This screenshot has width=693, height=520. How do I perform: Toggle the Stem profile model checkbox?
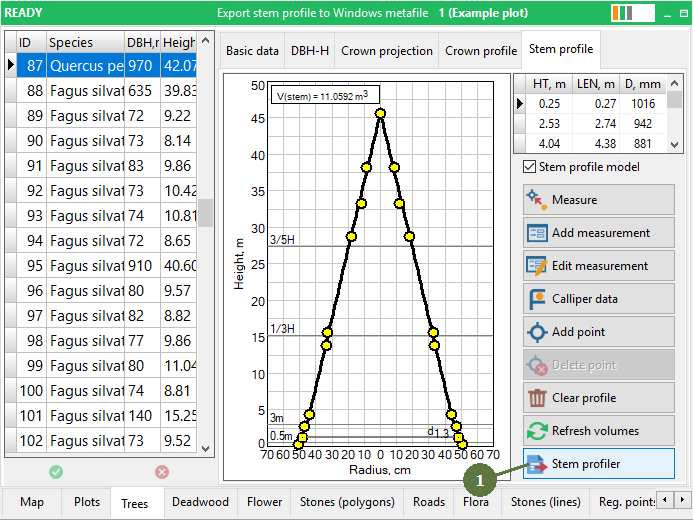(x=530, y=167)
